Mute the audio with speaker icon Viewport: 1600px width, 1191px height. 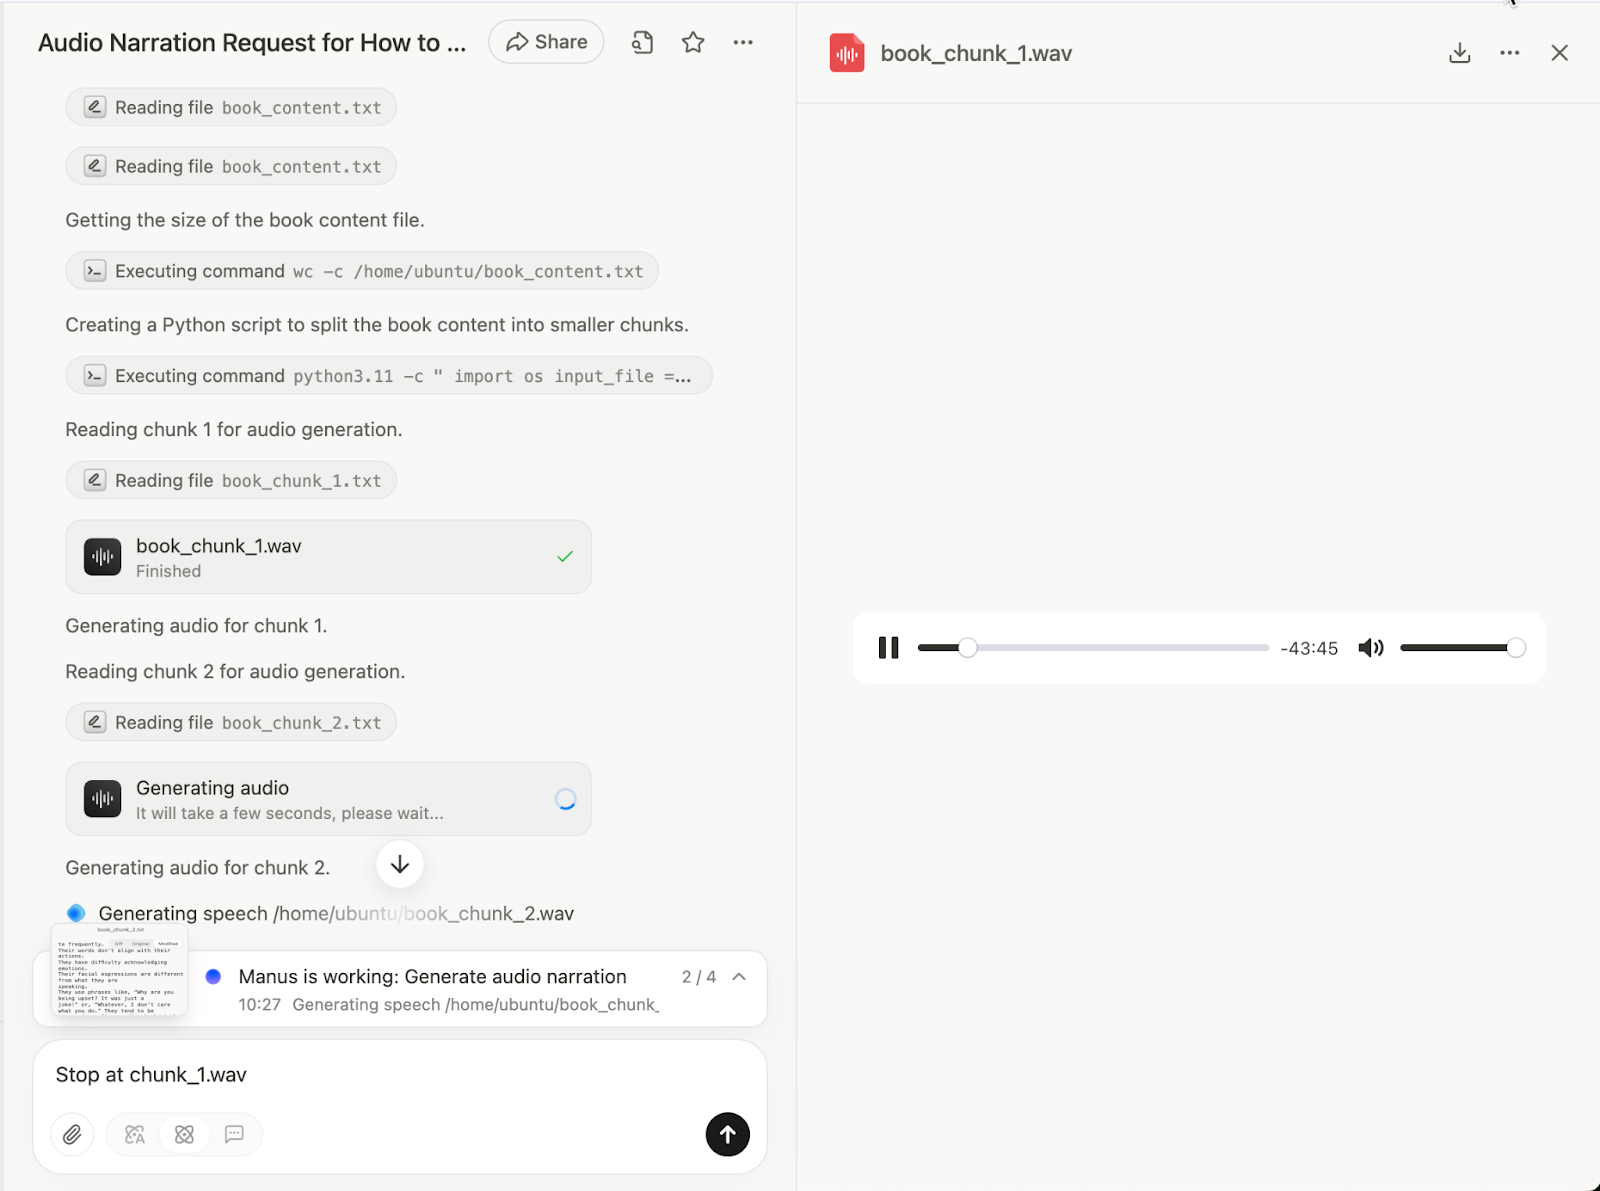tap(1371, 648)
